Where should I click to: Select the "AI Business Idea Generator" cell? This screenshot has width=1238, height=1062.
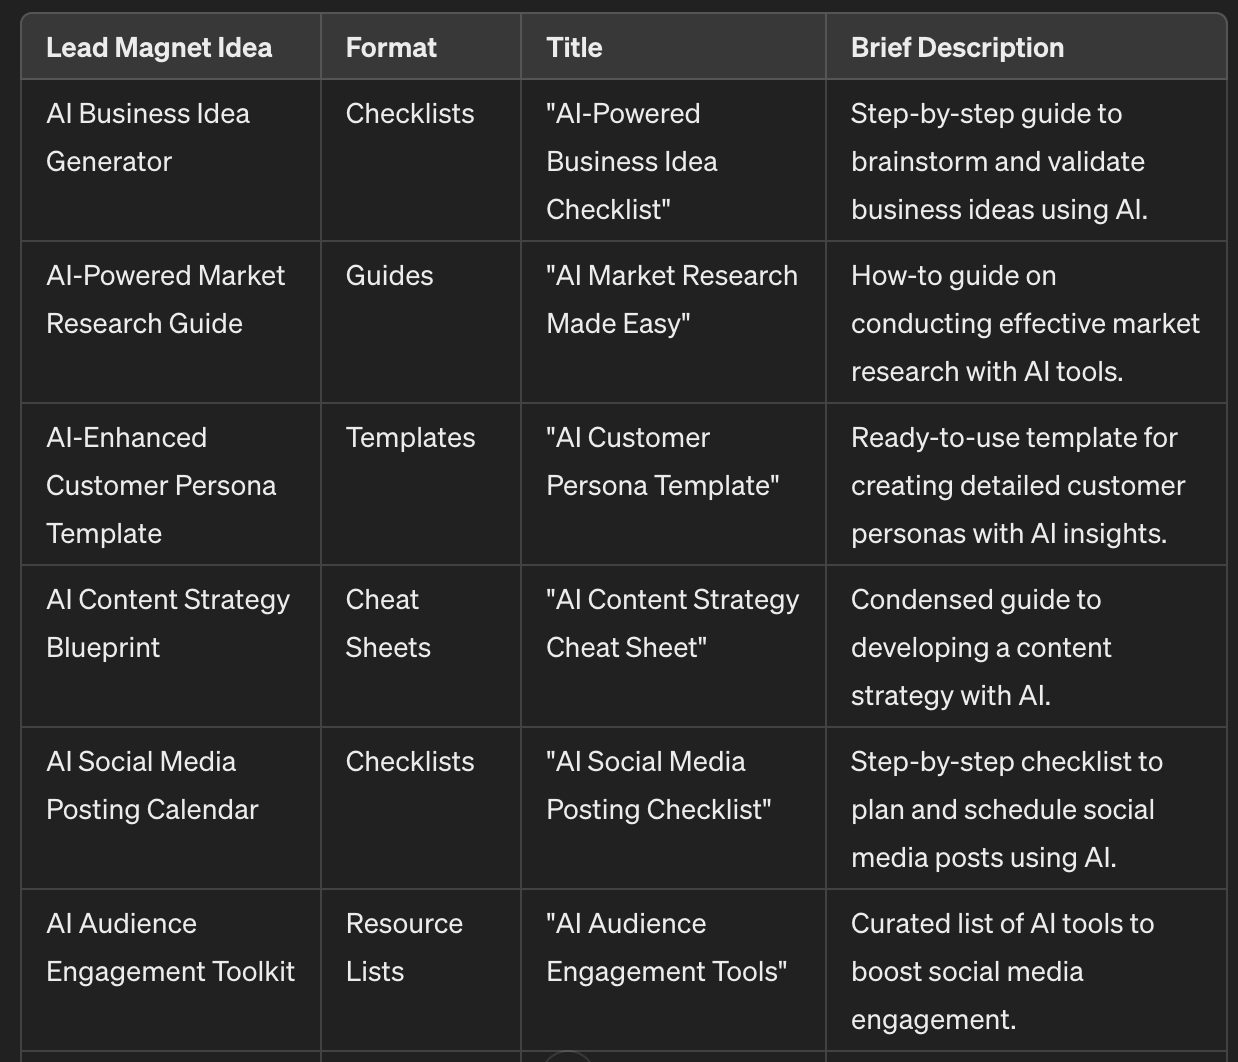pos(148,138)
